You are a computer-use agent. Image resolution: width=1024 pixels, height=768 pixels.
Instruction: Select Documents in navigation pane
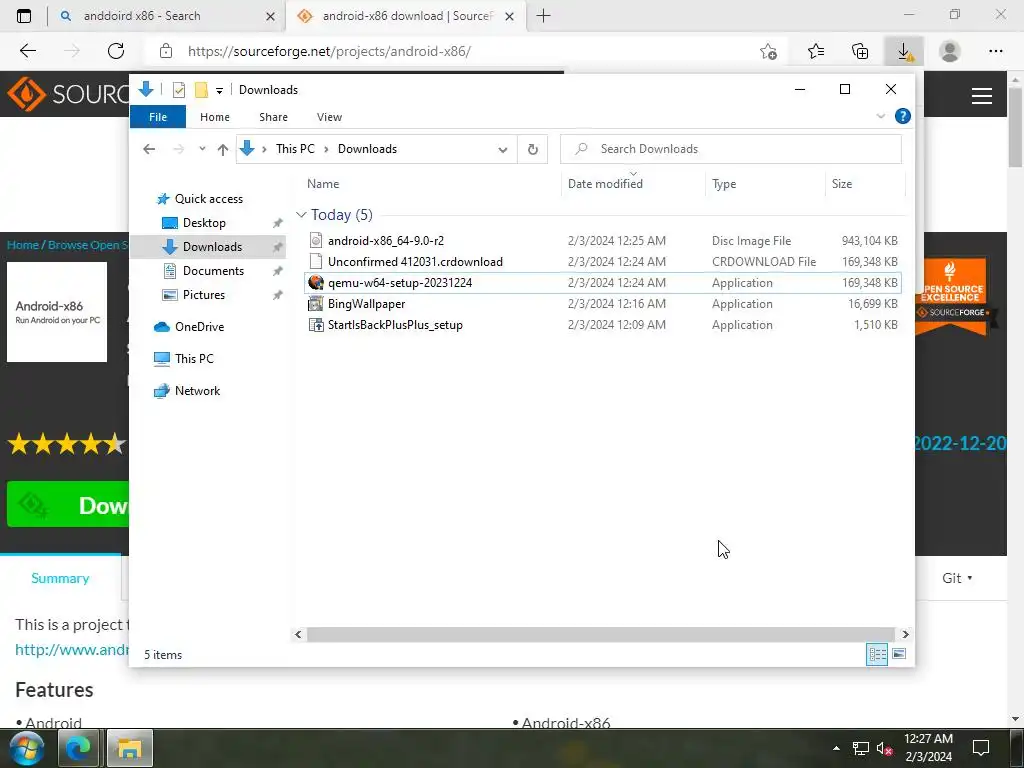213,270
